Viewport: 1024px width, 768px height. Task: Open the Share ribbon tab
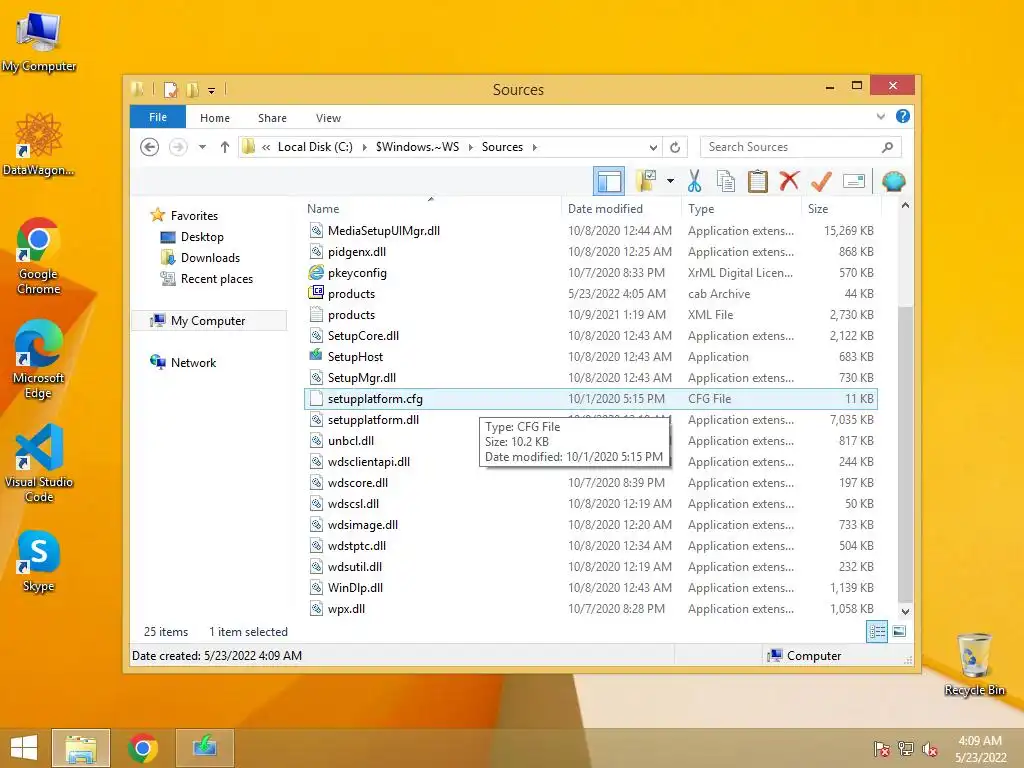(272, 118)
